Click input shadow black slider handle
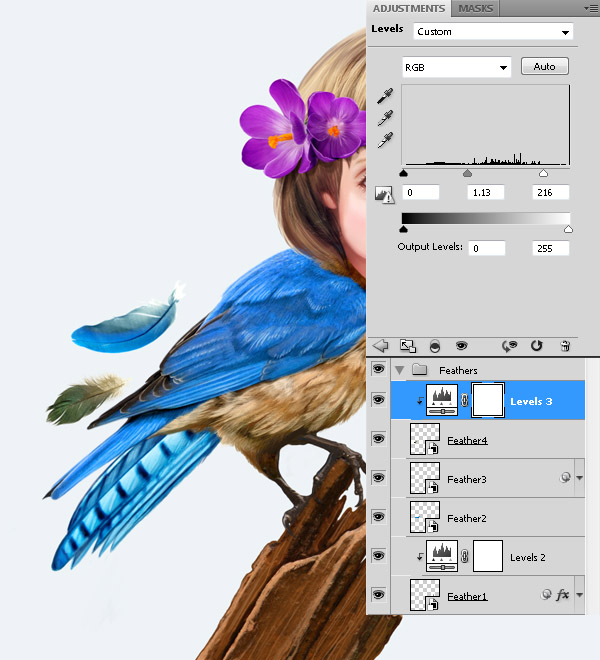 click(403, 173)
